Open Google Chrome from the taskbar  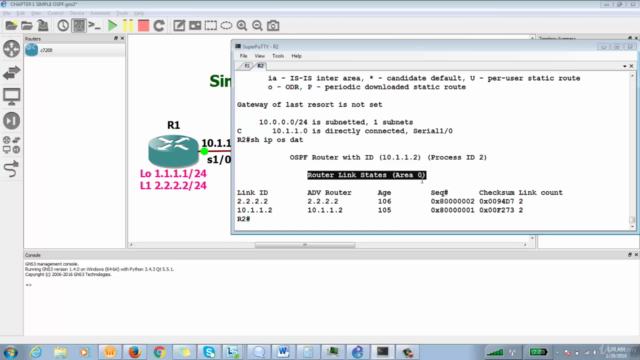[x=159, y=352]
